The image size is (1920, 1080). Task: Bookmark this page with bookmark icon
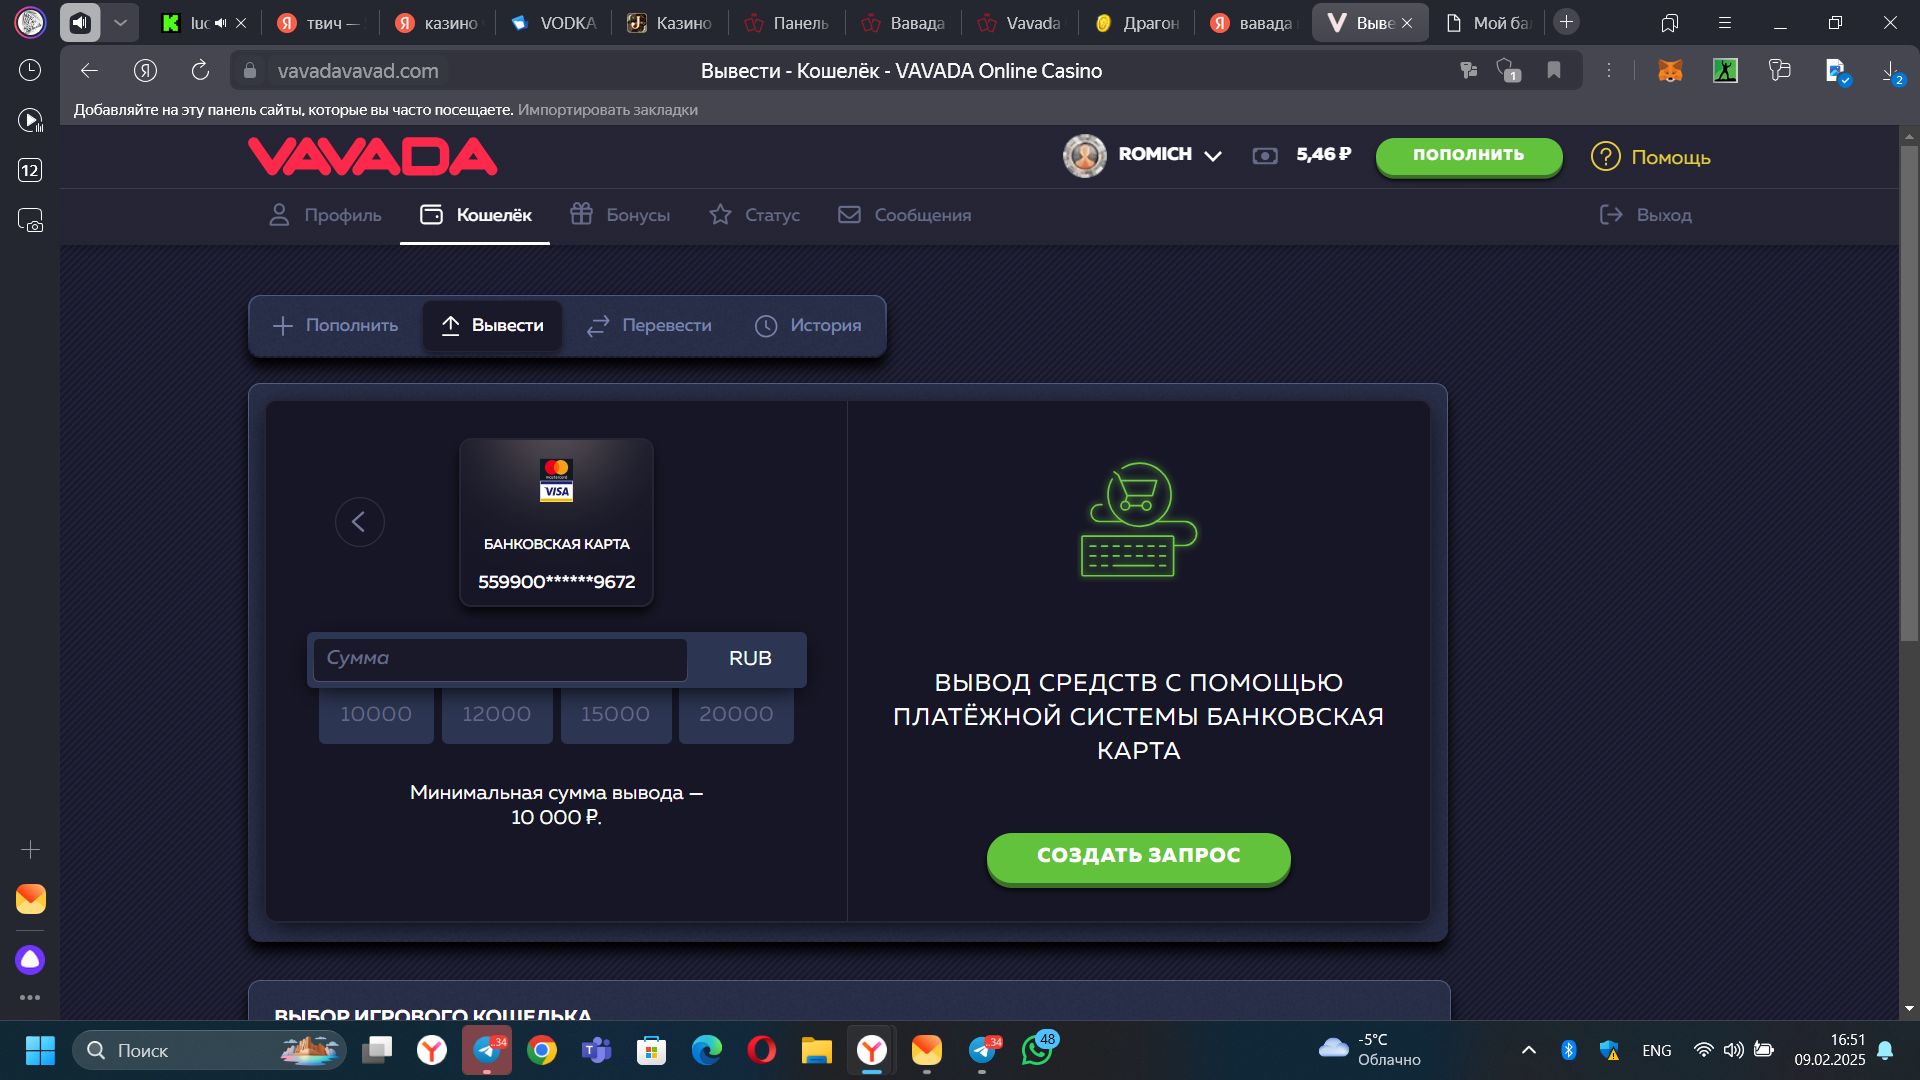pyautogui.click(x=1554, y=70)
